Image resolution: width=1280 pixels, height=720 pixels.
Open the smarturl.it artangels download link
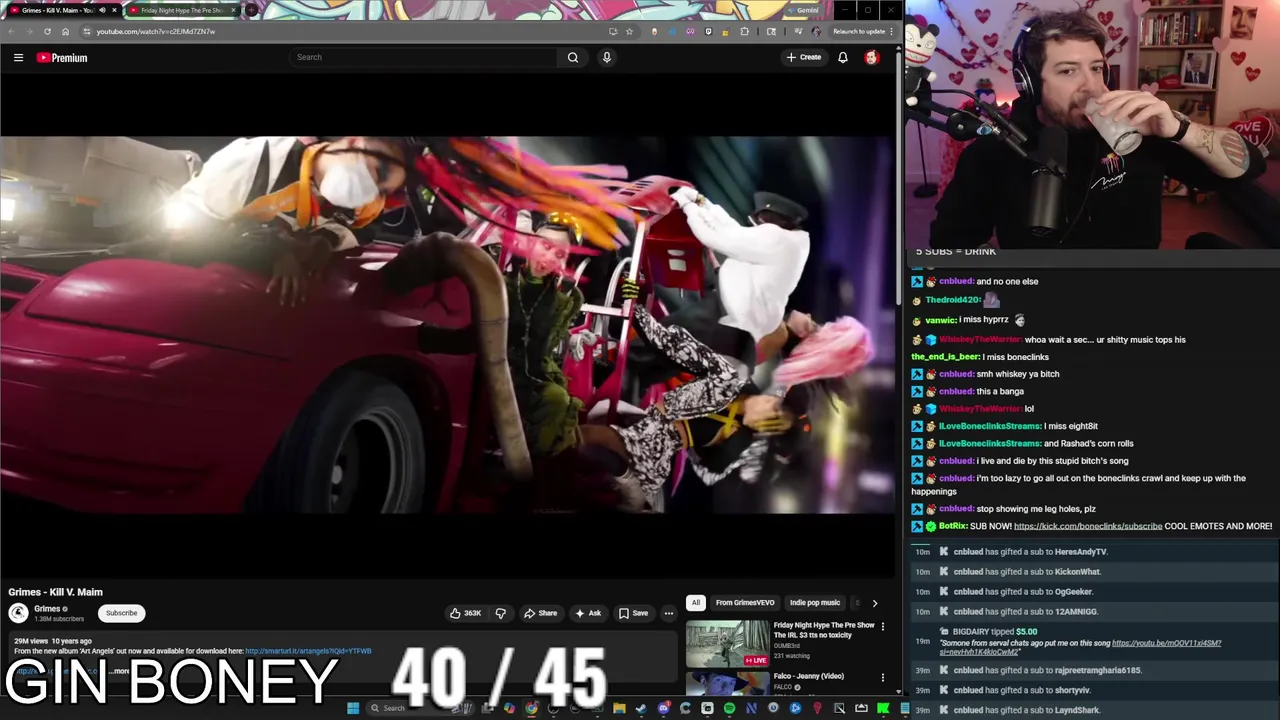pyautogui.click(x=308, y=651)
